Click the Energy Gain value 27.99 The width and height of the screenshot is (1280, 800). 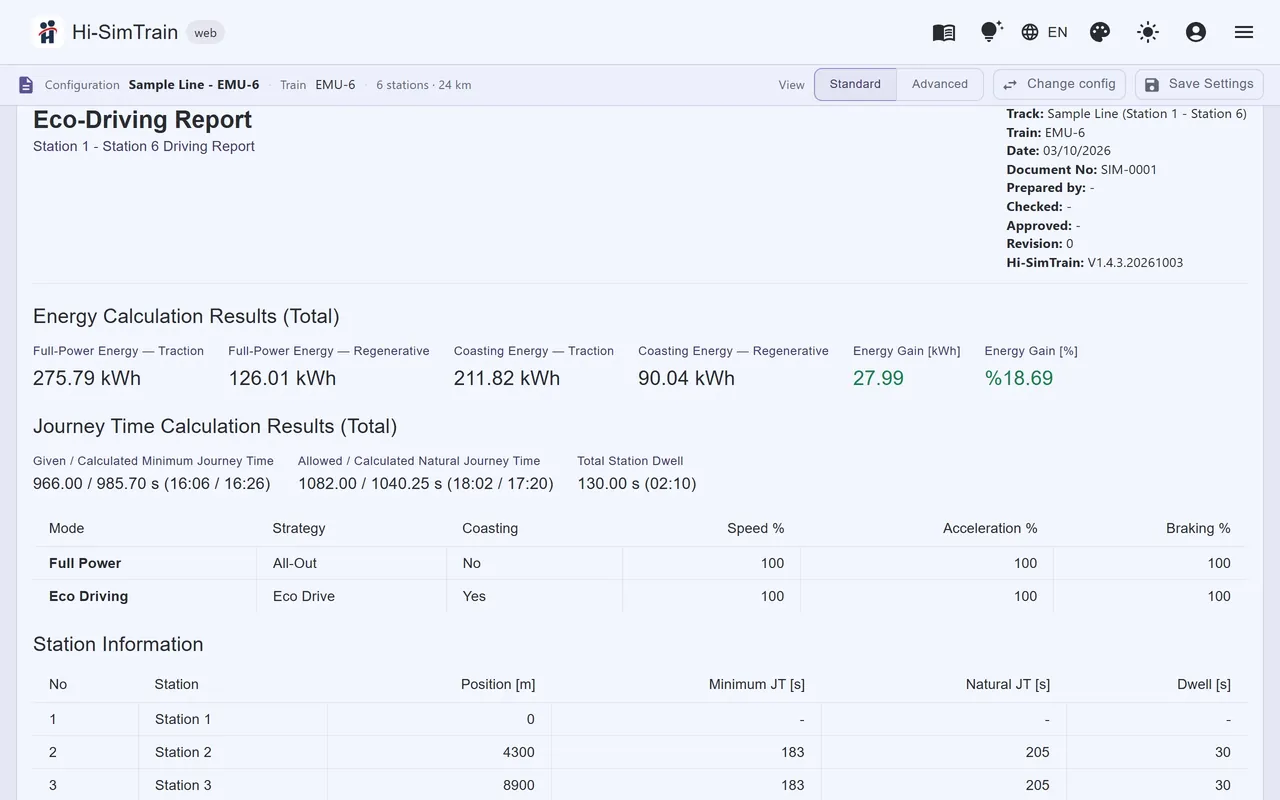point(878,378)
